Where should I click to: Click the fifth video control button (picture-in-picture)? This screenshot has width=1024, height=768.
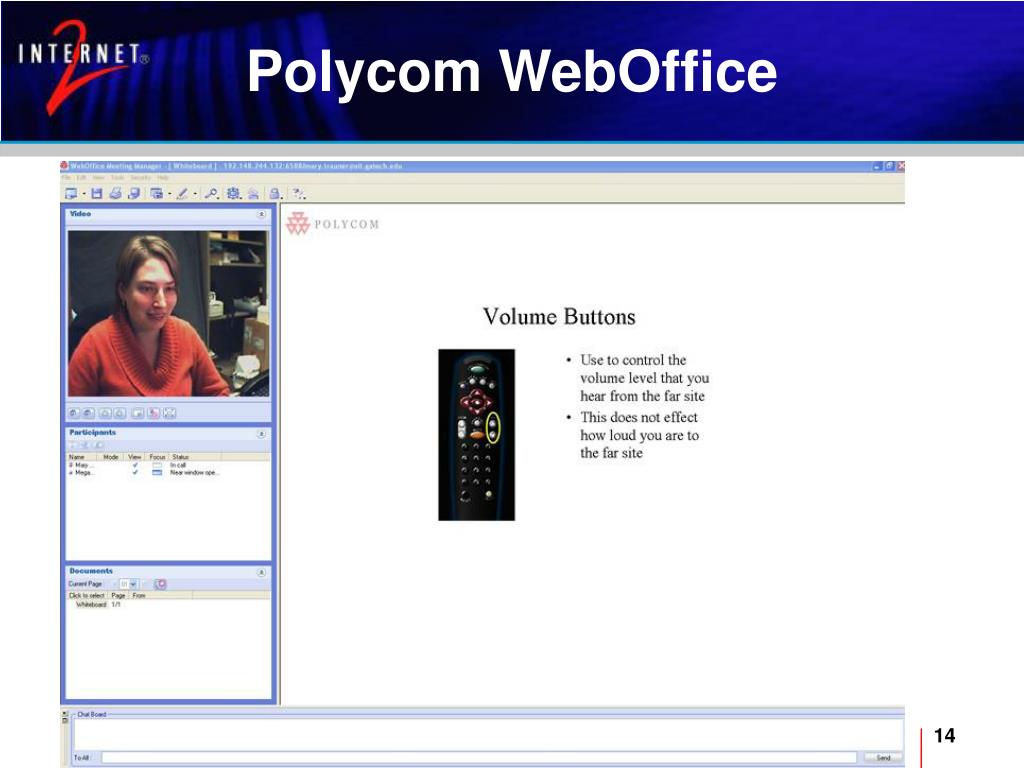pos(138,413)
